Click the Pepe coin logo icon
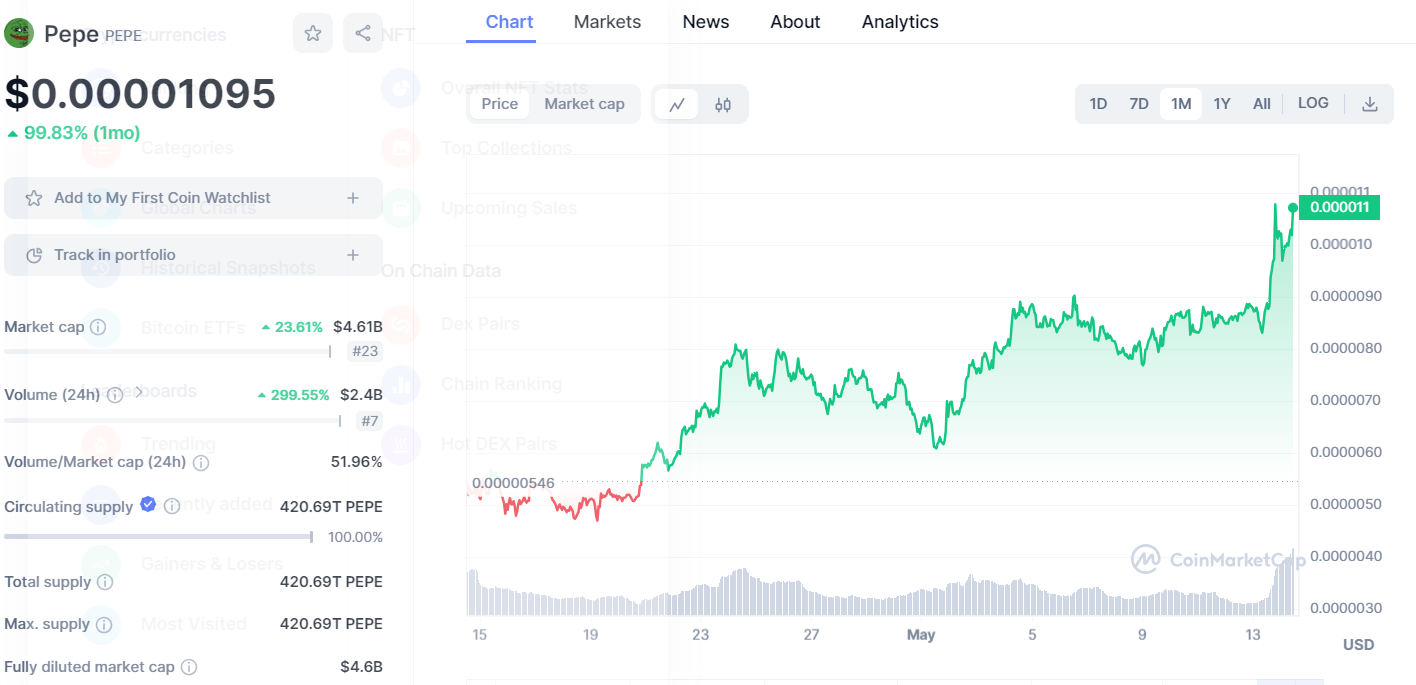 19,33
